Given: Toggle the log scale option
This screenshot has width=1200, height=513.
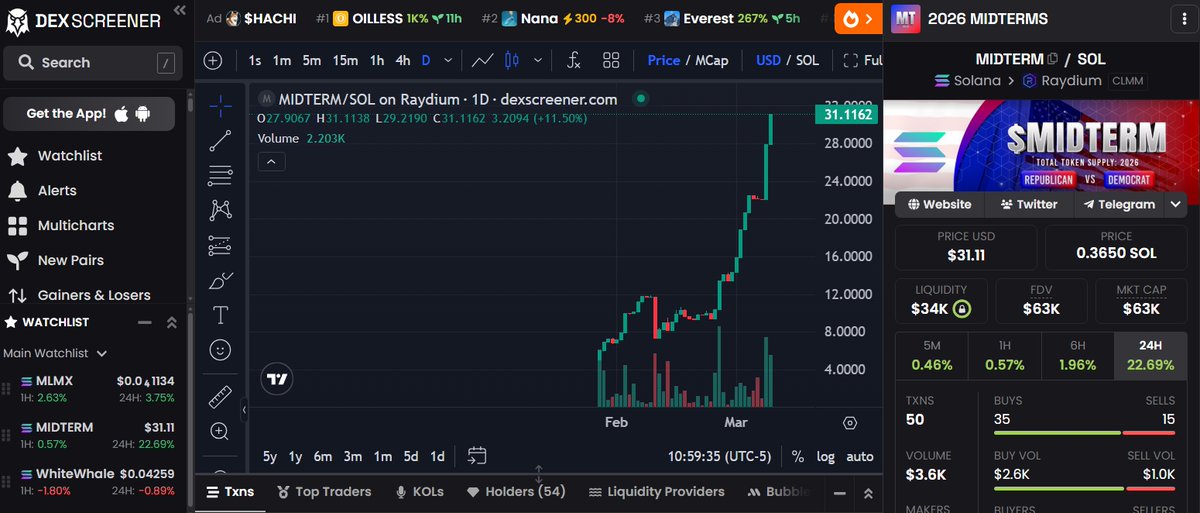Looking at the screenshot, I should (x=825, y=456).
